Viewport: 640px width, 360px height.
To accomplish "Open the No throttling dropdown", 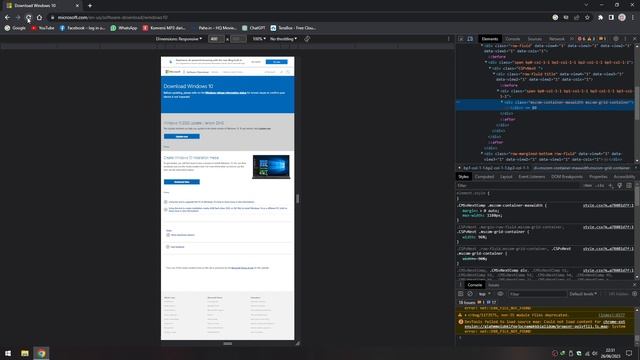I will (283, 39).
